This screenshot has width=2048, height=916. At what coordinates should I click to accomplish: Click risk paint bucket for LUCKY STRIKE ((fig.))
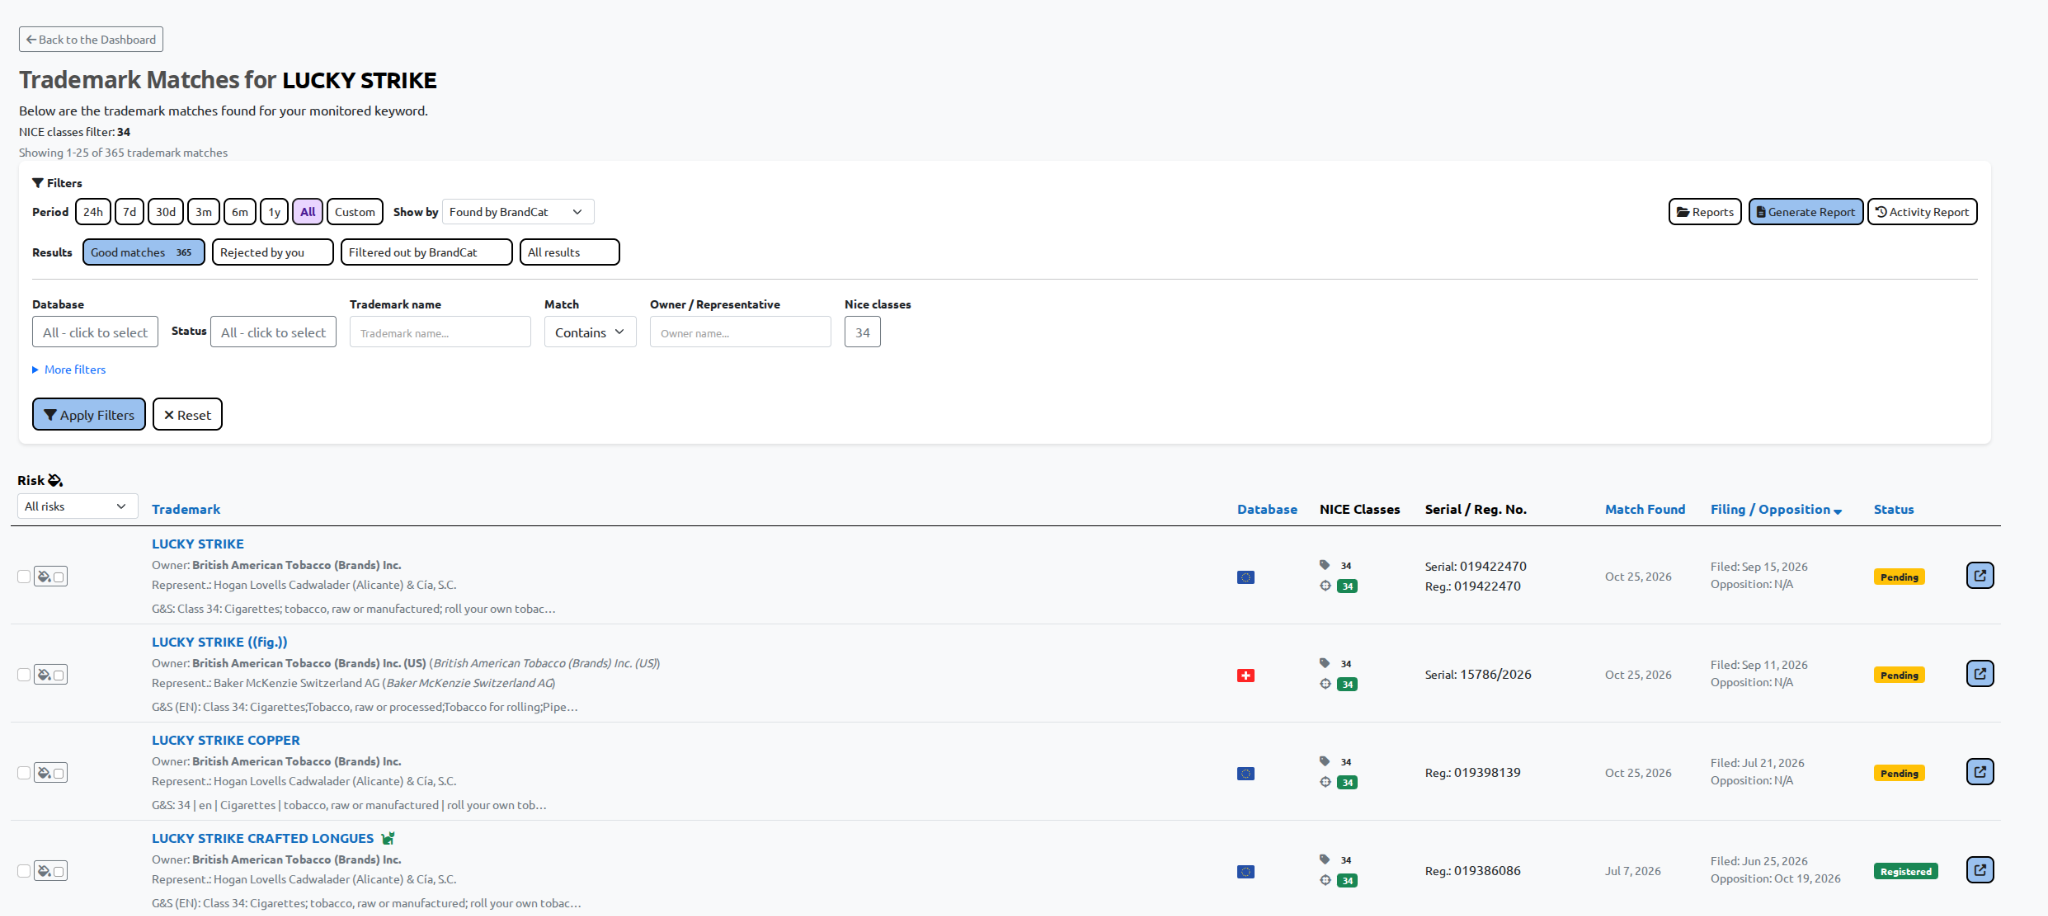click(44, 675)
